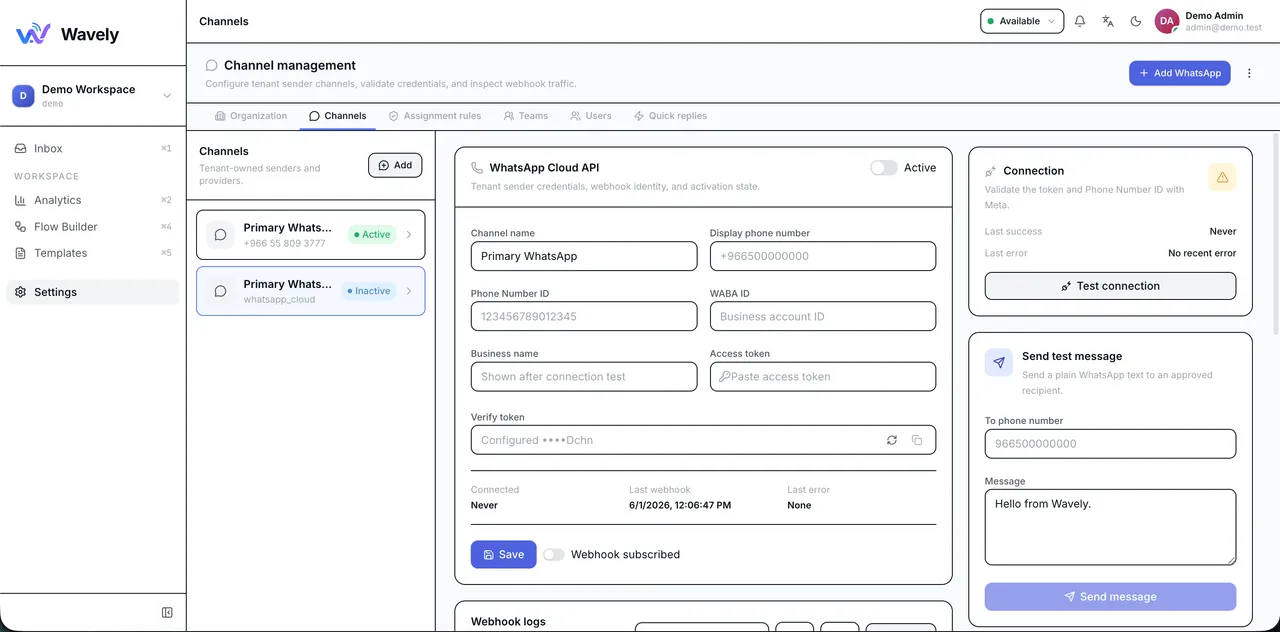The width and height of the screenshot is (1280, 632).
Task: Click the Send message button
Action: click(1110, 597)
